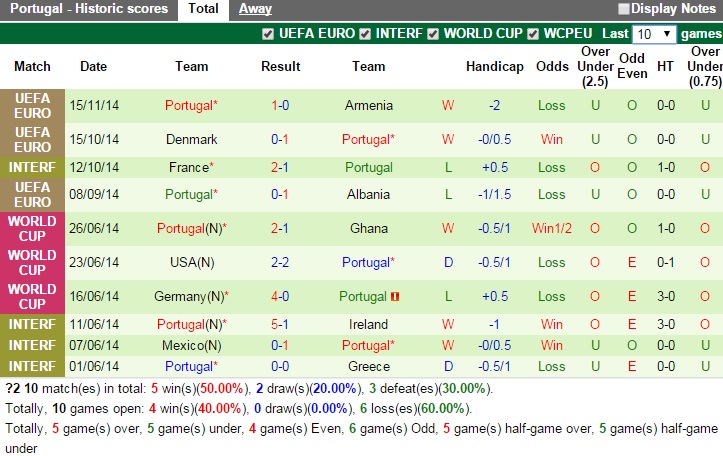The height and width of the screenshot is (456, 723).
Task: Open the 5-1 result against Ireland
Action: point(280,324)
